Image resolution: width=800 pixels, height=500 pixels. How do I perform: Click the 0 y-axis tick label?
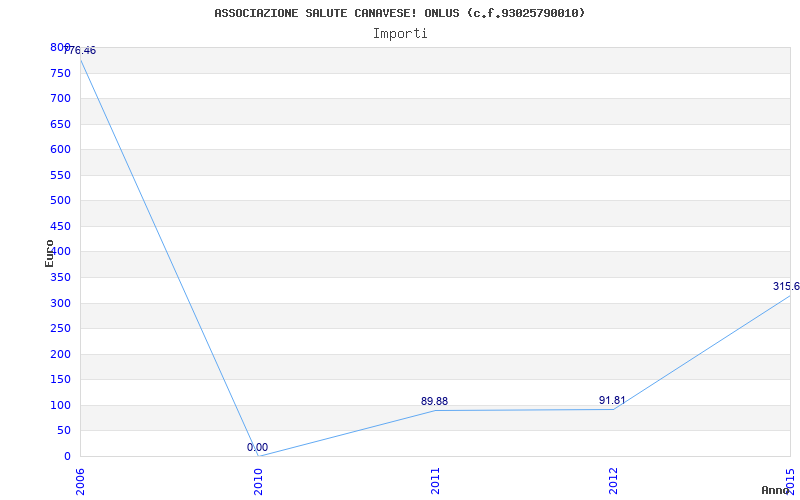tap(67, 456)
